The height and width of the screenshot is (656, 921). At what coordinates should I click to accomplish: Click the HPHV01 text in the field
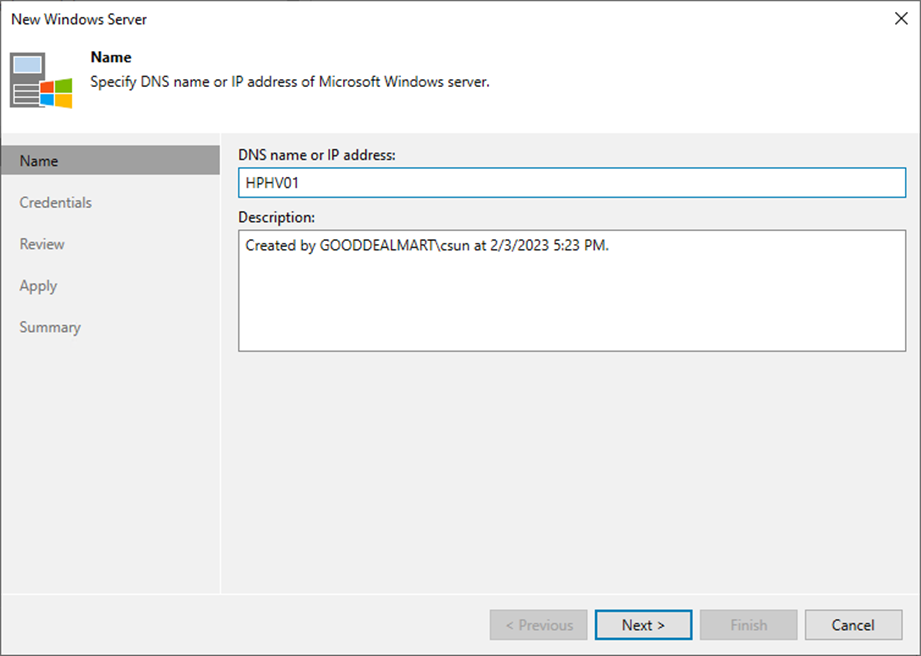pos(272,183)
